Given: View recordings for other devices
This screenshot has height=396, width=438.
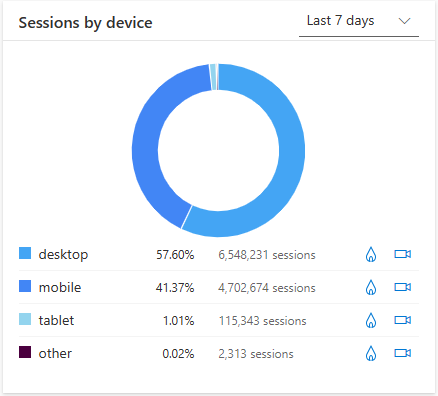Looking at the screenshot, I should tap(403, 353).
